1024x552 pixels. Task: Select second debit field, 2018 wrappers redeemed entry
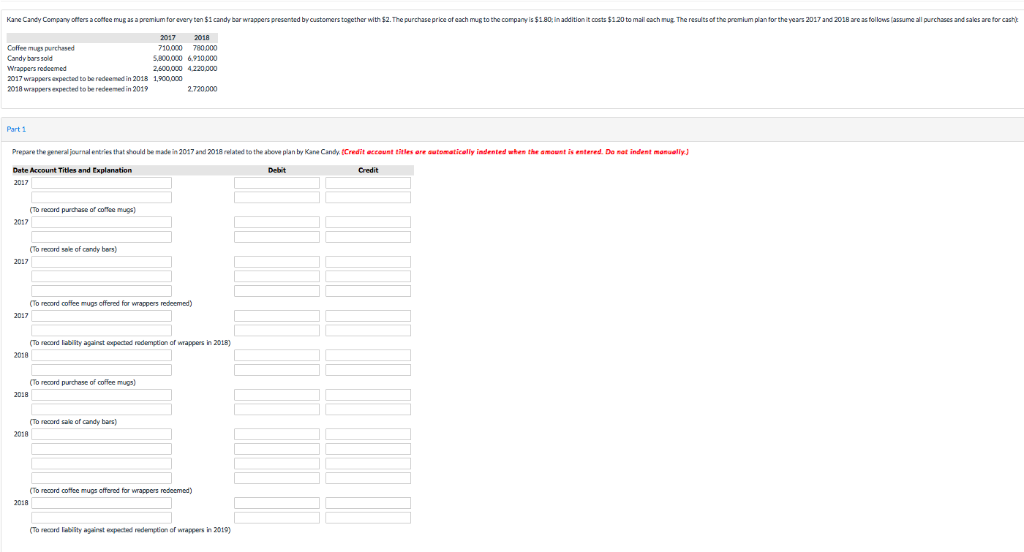pyautogui.click(x=277, y=449)
